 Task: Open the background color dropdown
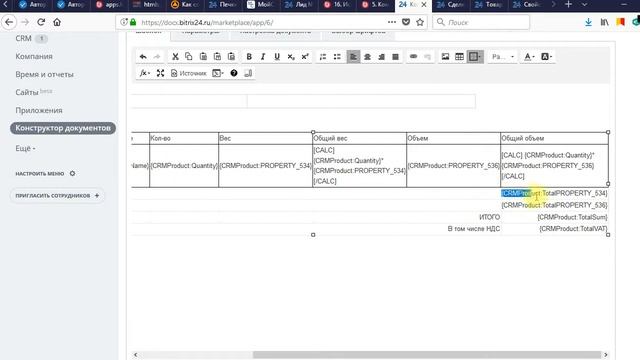[546, 57]
